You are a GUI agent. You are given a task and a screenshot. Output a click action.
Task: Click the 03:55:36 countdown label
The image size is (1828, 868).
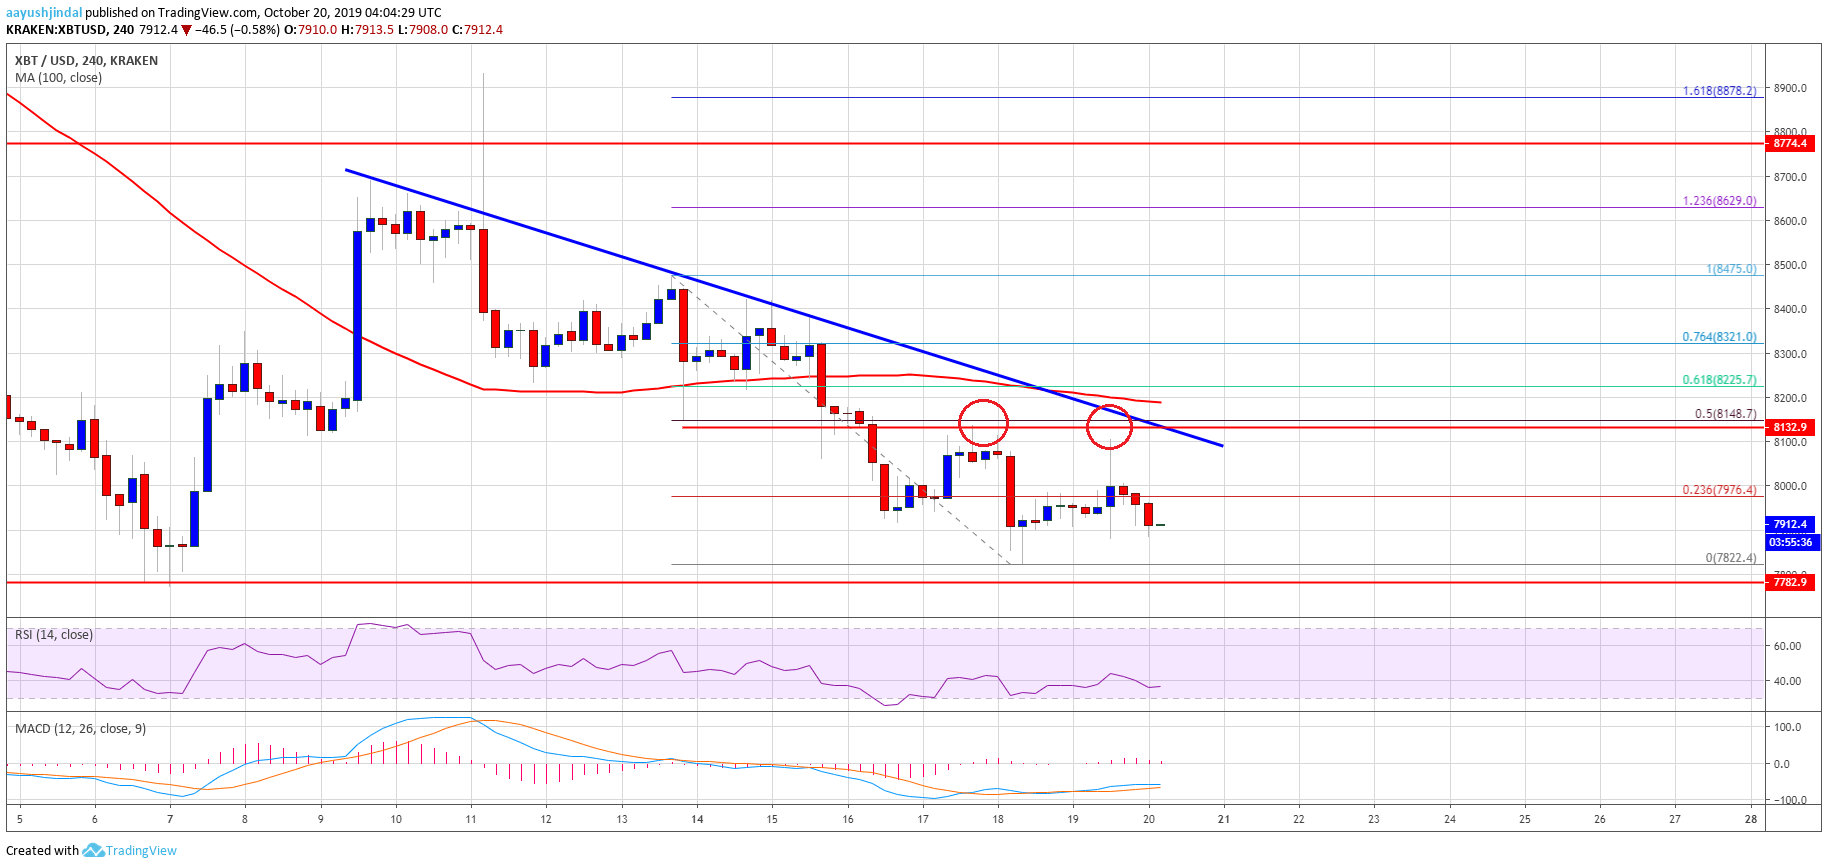pos(1790,542)
